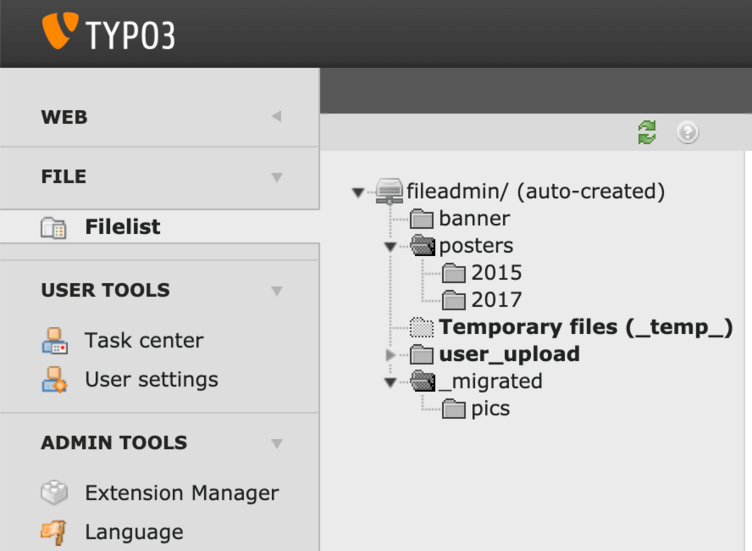Open the help question mark icon
The height and width of the screenshot is (551, 752).
click(x=687, y=132)
